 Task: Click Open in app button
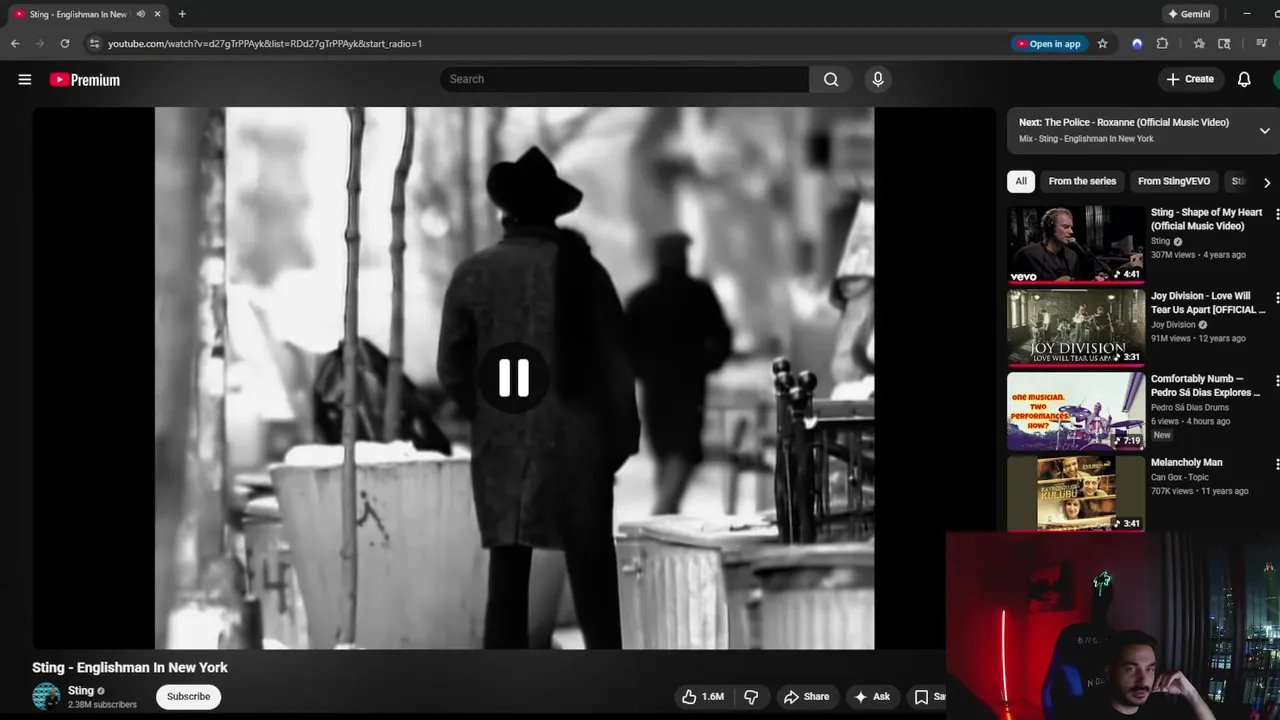coord(1049,44)
